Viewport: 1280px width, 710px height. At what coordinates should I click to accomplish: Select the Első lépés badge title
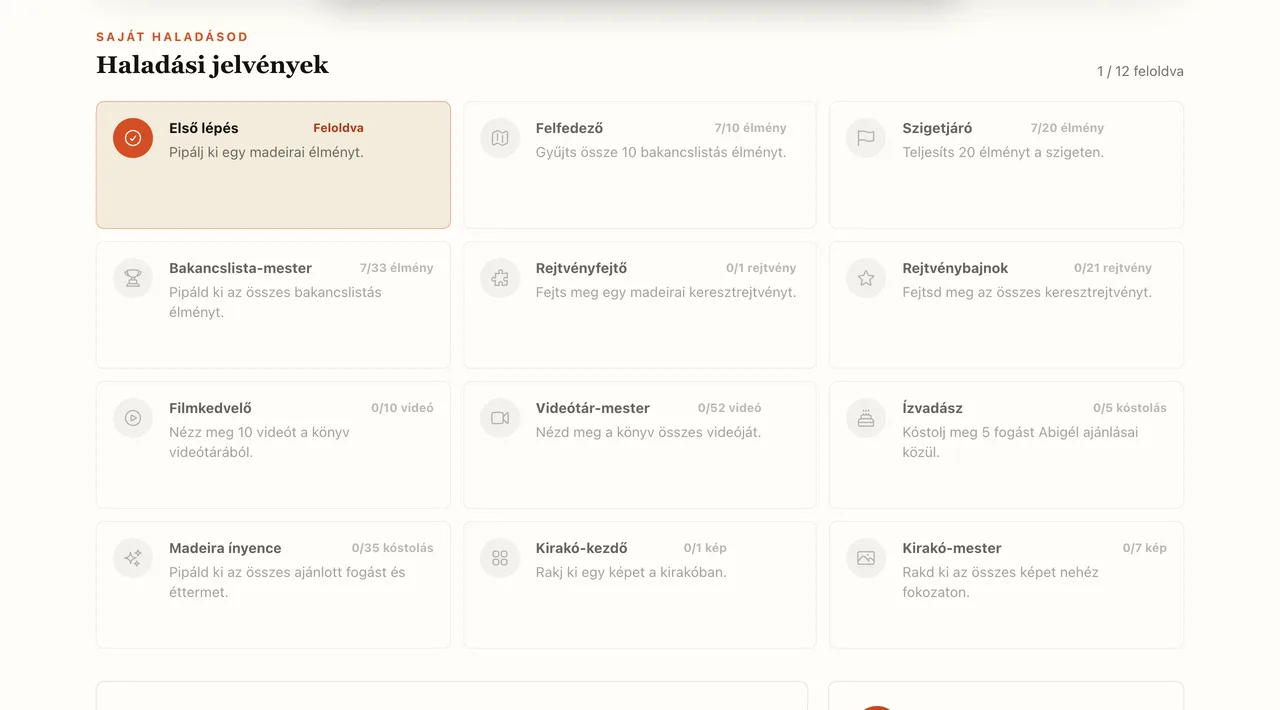(x=204, y=128)
